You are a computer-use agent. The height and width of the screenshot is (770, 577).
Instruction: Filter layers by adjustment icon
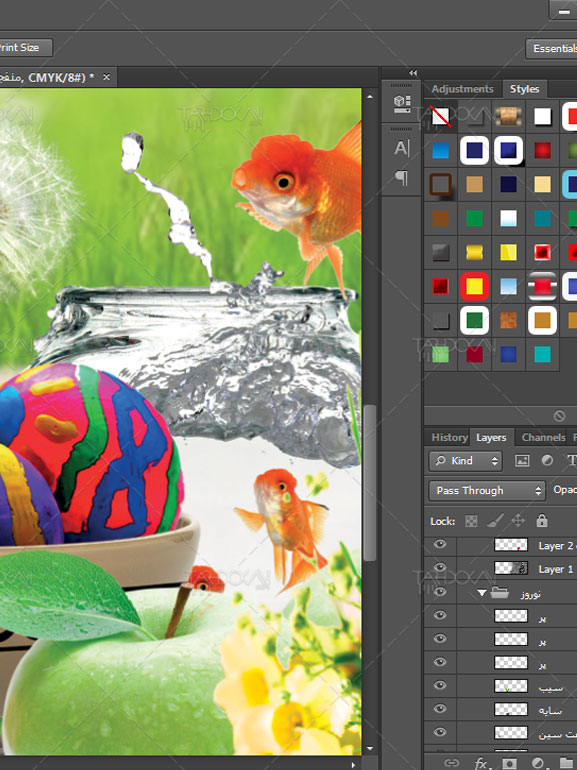tap(547, 461)
